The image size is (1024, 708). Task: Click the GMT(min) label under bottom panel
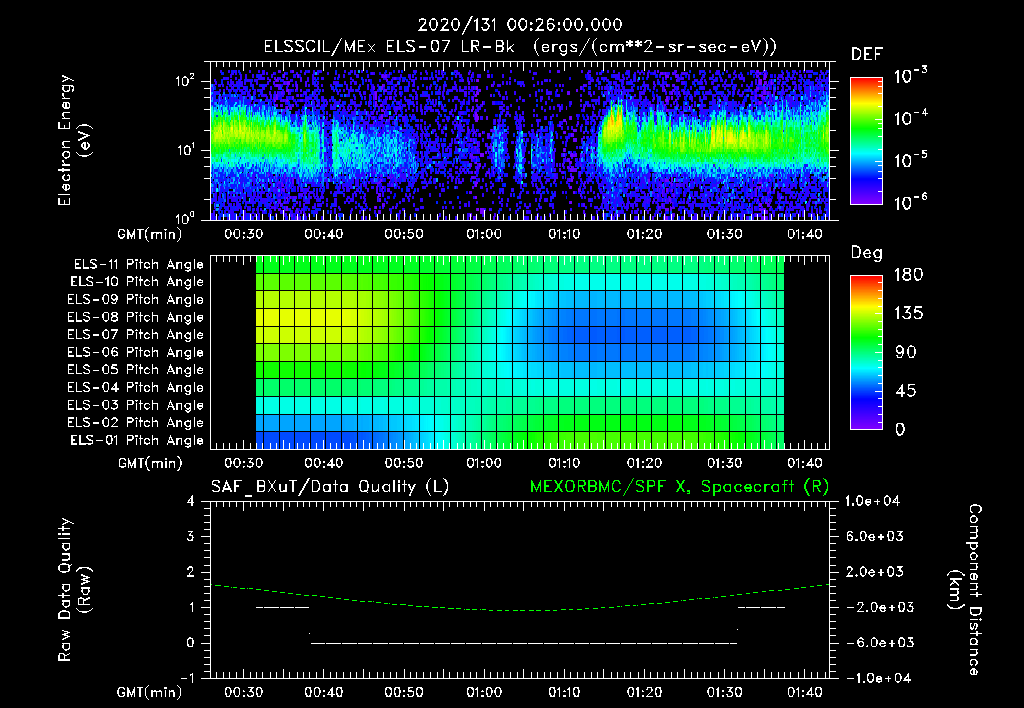pos(150,693)
